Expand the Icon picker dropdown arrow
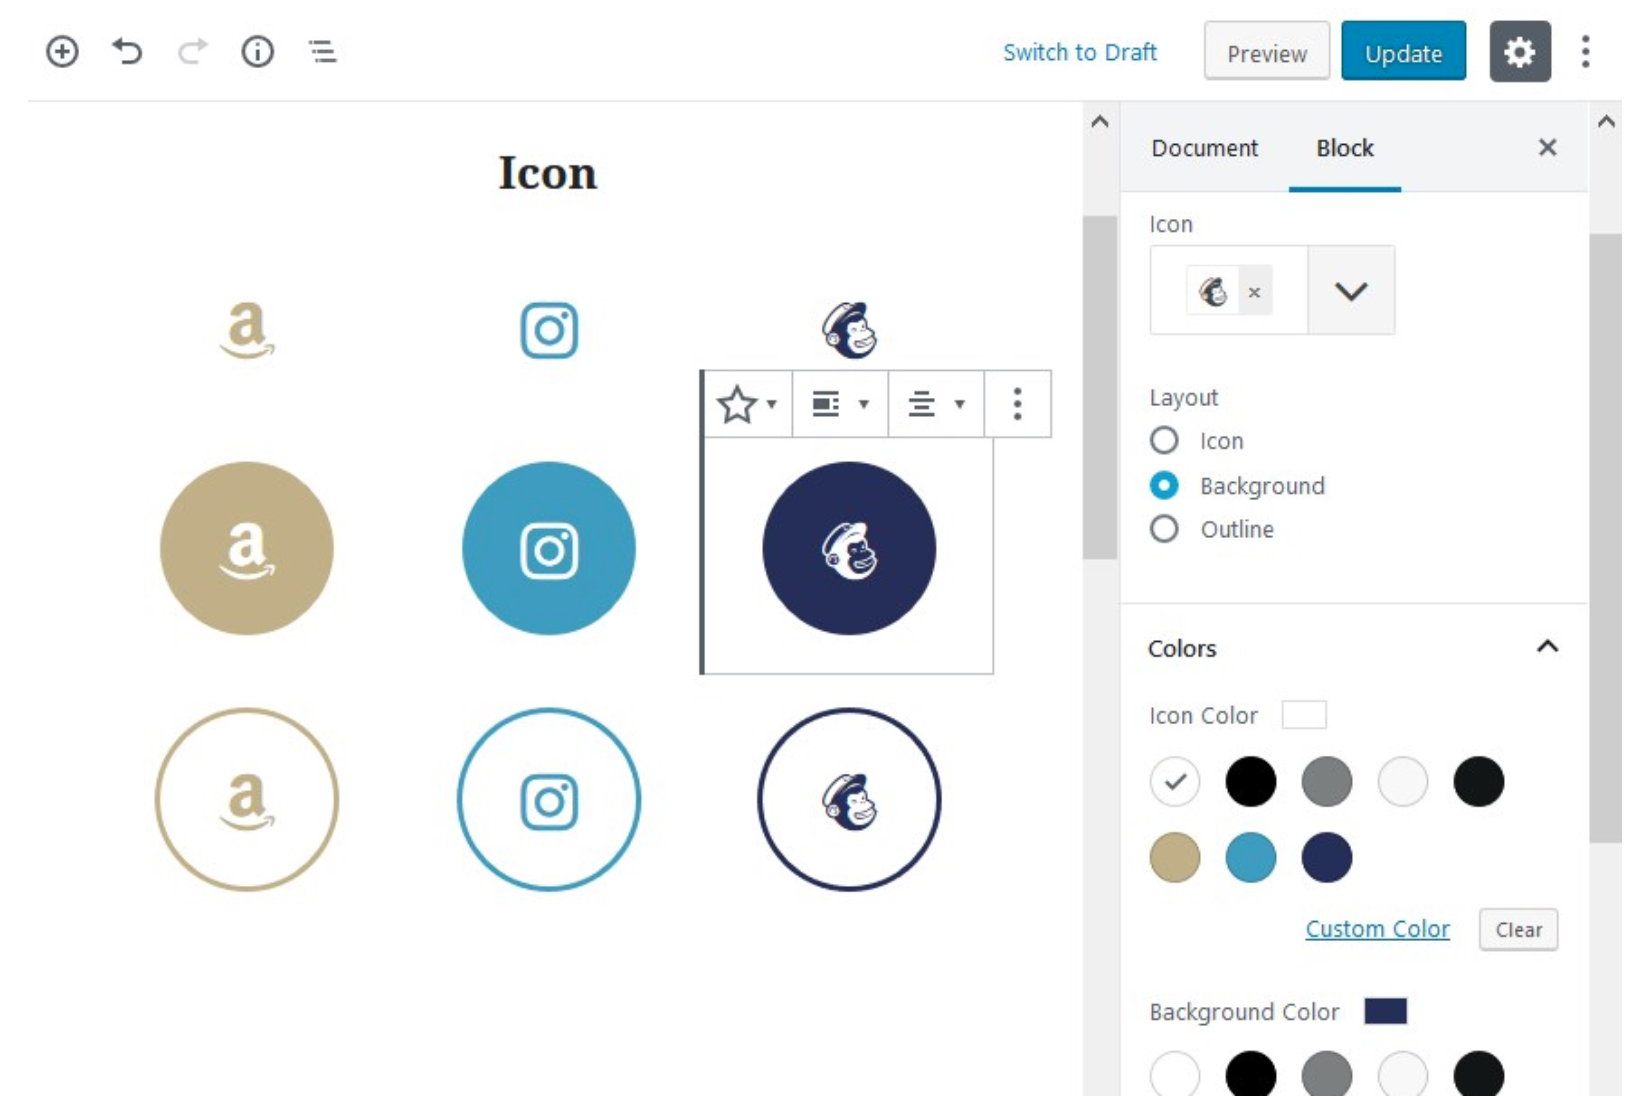This screenshot has width=1644, height=1098. coord(1351,291)
